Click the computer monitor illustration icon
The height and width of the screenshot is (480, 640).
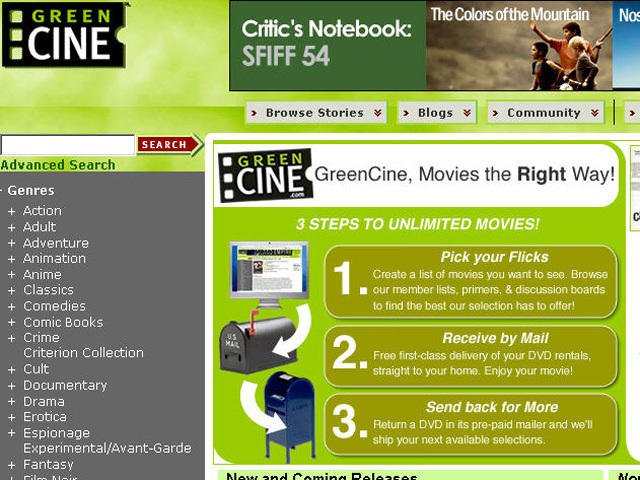[269, 275]
